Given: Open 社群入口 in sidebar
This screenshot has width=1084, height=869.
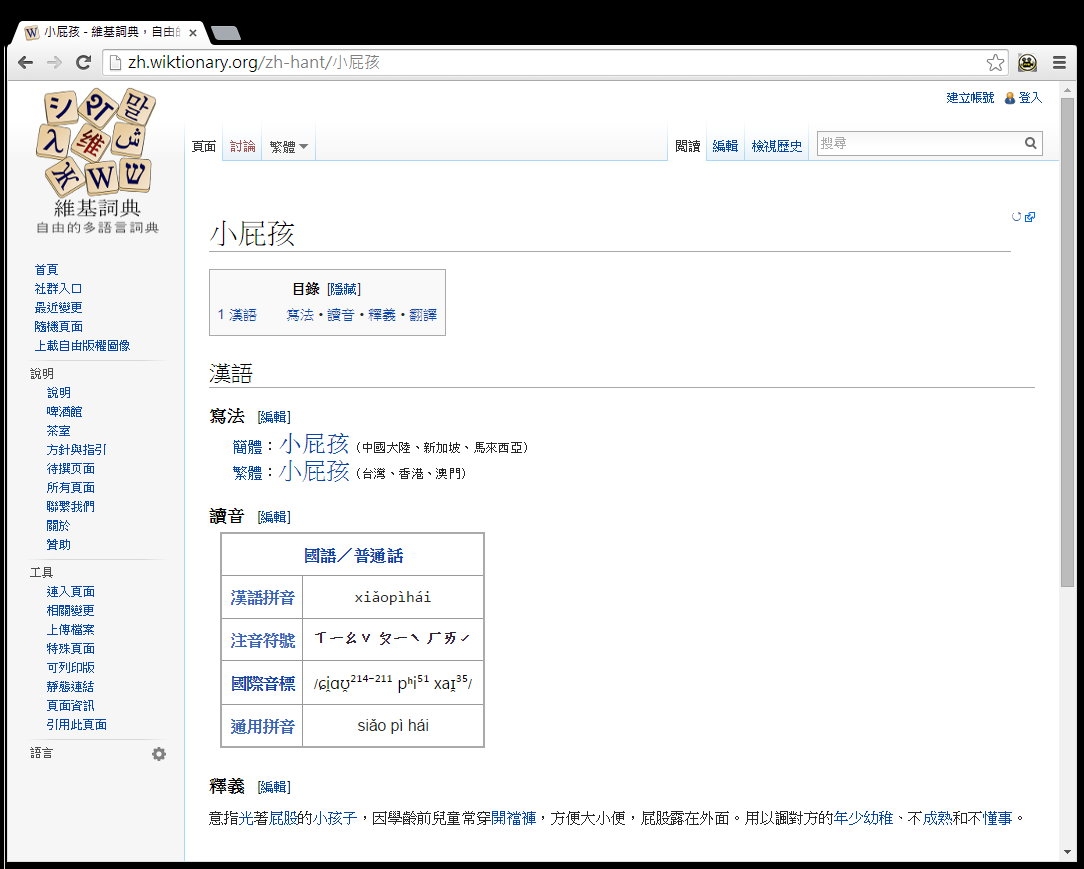Looking at the screenshot, I should click(58, 288).
